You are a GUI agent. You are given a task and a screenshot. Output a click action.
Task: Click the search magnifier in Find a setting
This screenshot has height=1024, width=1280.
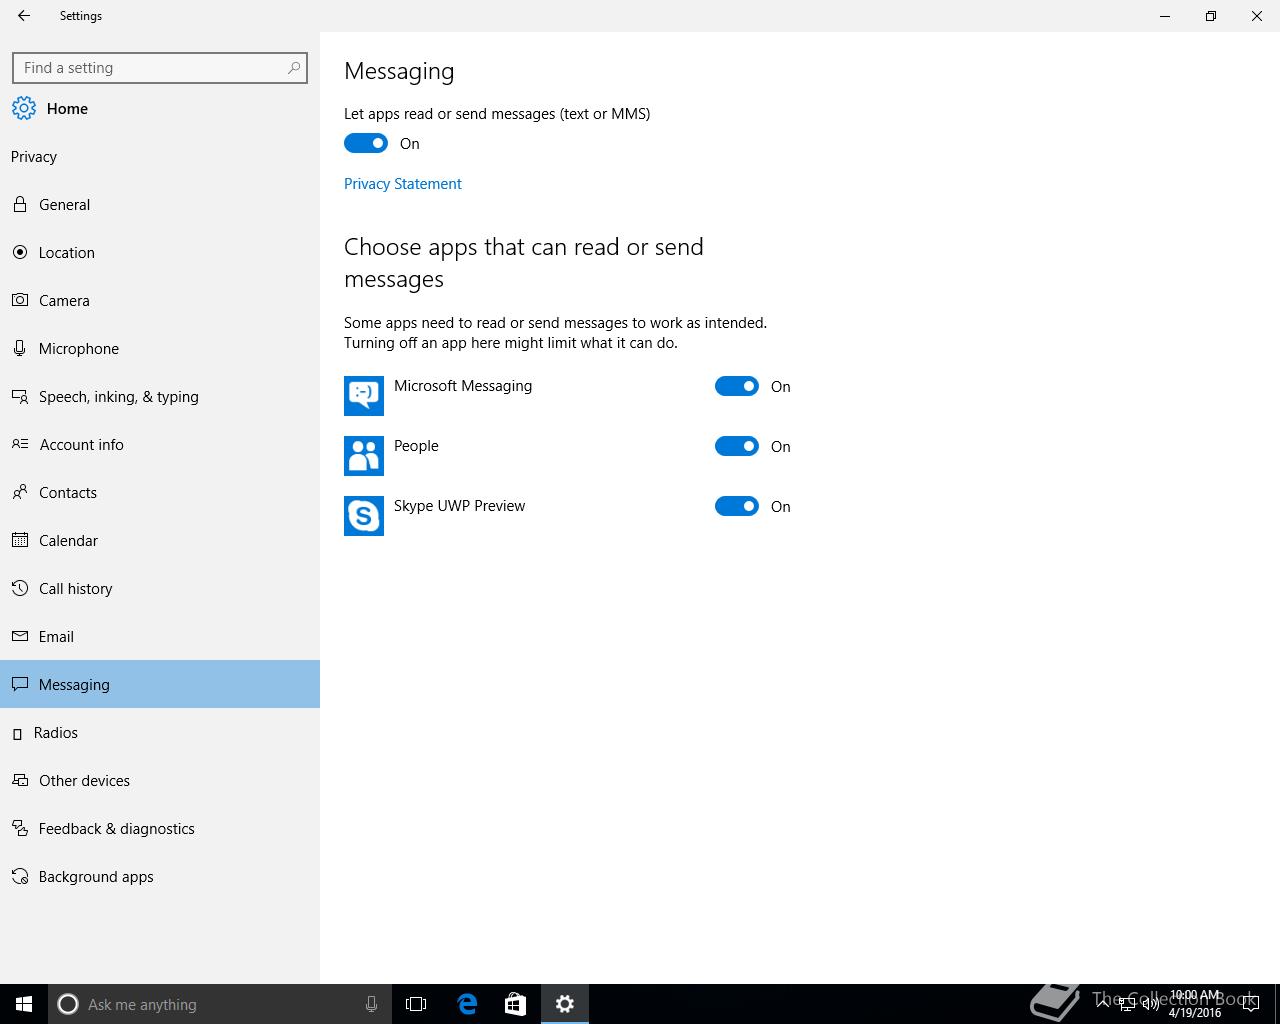(293, 68)
